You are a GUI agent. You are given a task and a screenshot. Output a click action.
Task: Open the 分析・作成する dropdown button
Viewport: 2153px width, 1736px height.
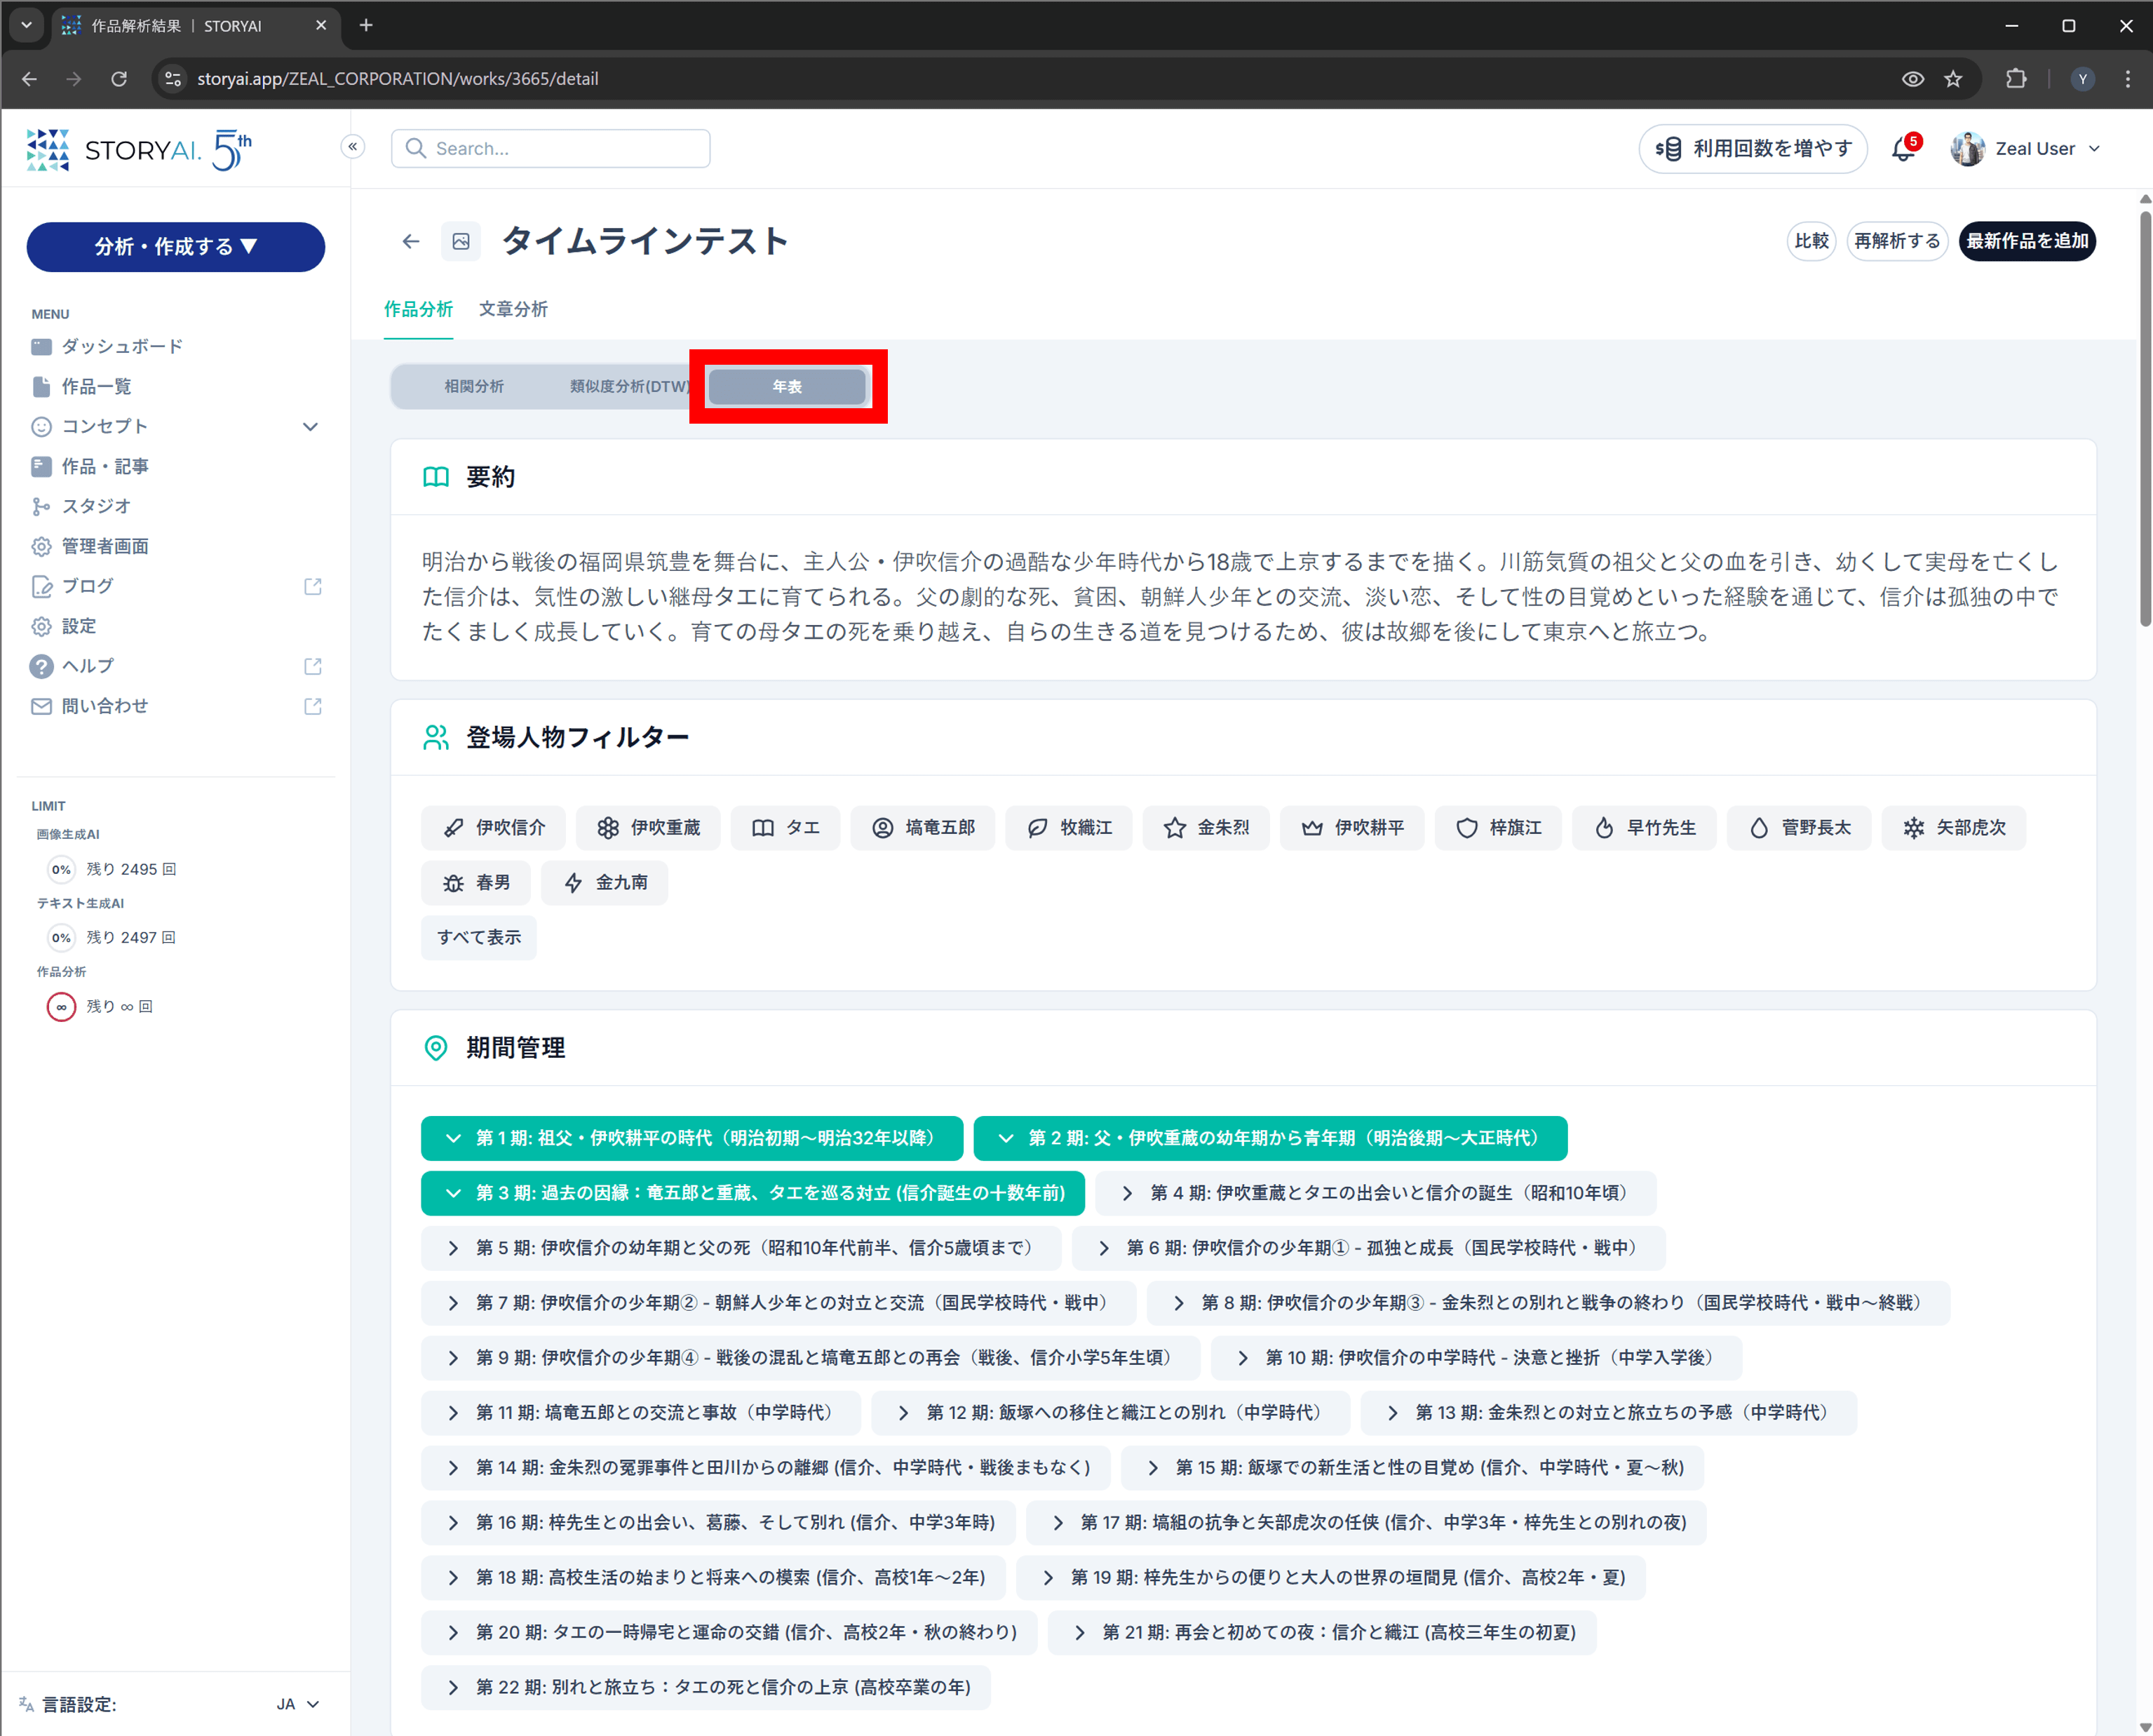point(176,247)
